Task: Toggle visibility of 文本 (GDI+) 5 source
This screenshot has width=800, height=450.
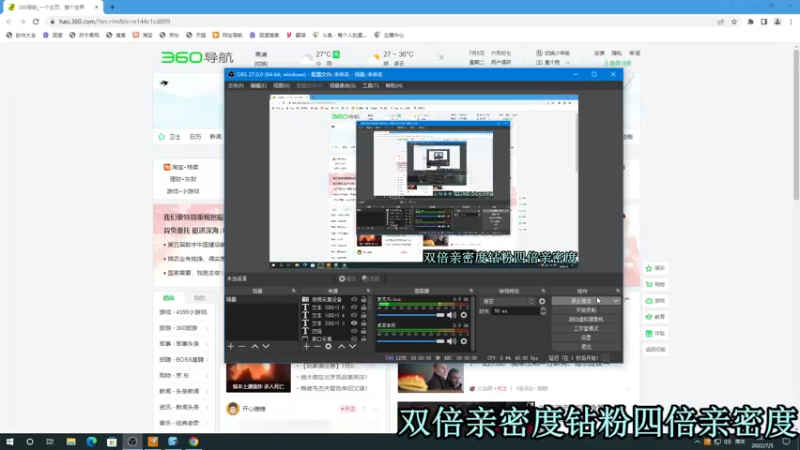Action: click(x=354, y=308)
